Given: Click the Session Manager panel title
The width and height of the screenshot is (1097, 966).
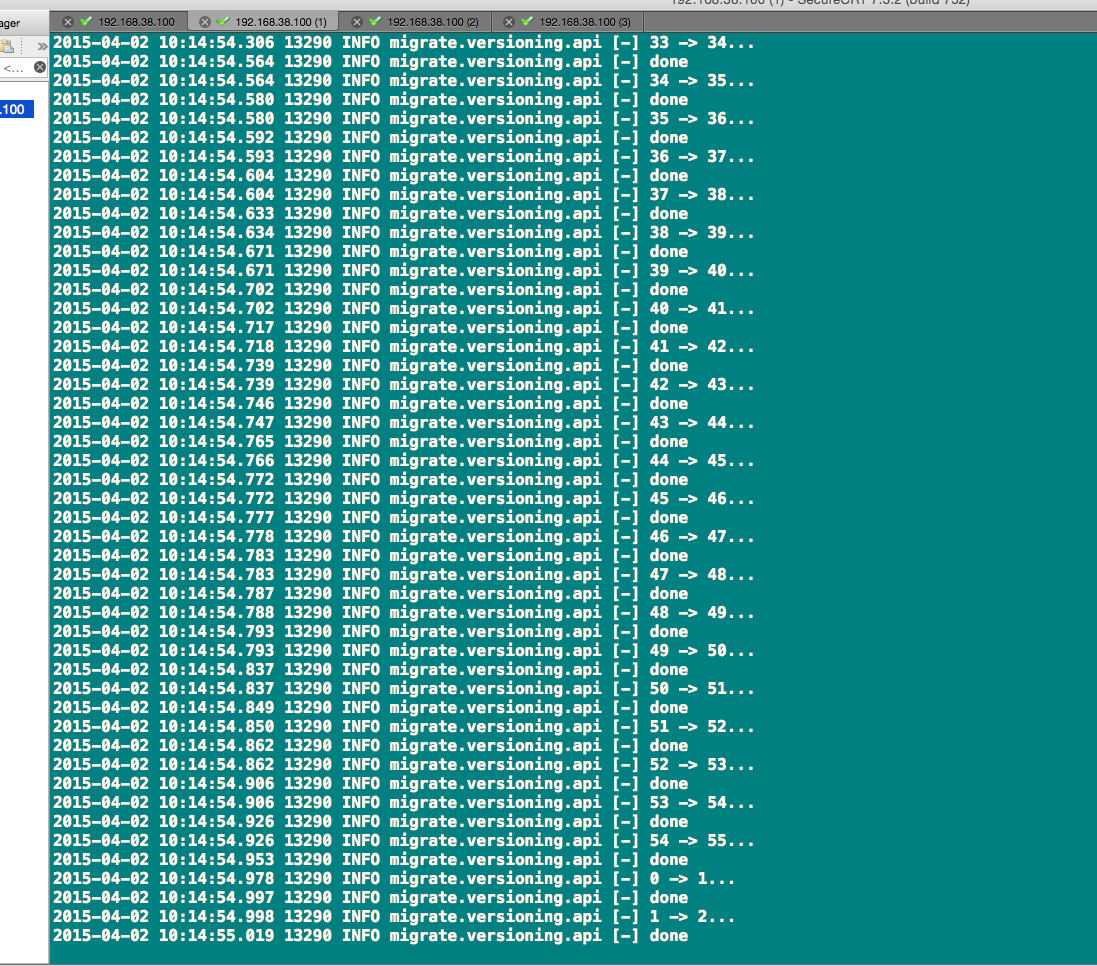Looking at the screenshot, I should point(10,23).
